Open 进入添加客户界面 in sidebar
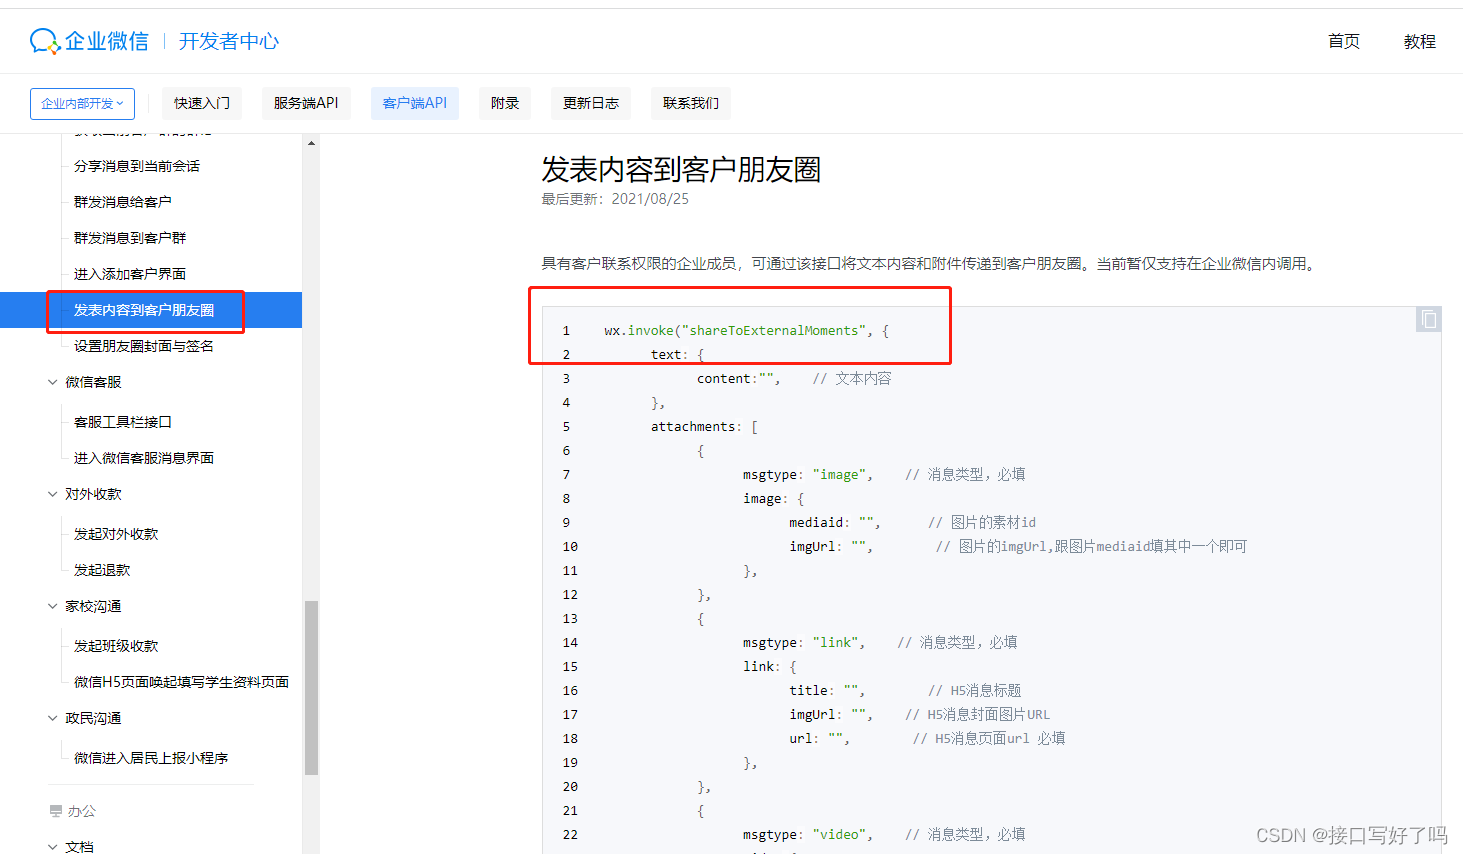Screen dimensions: 1463x854 coord(130,274)
